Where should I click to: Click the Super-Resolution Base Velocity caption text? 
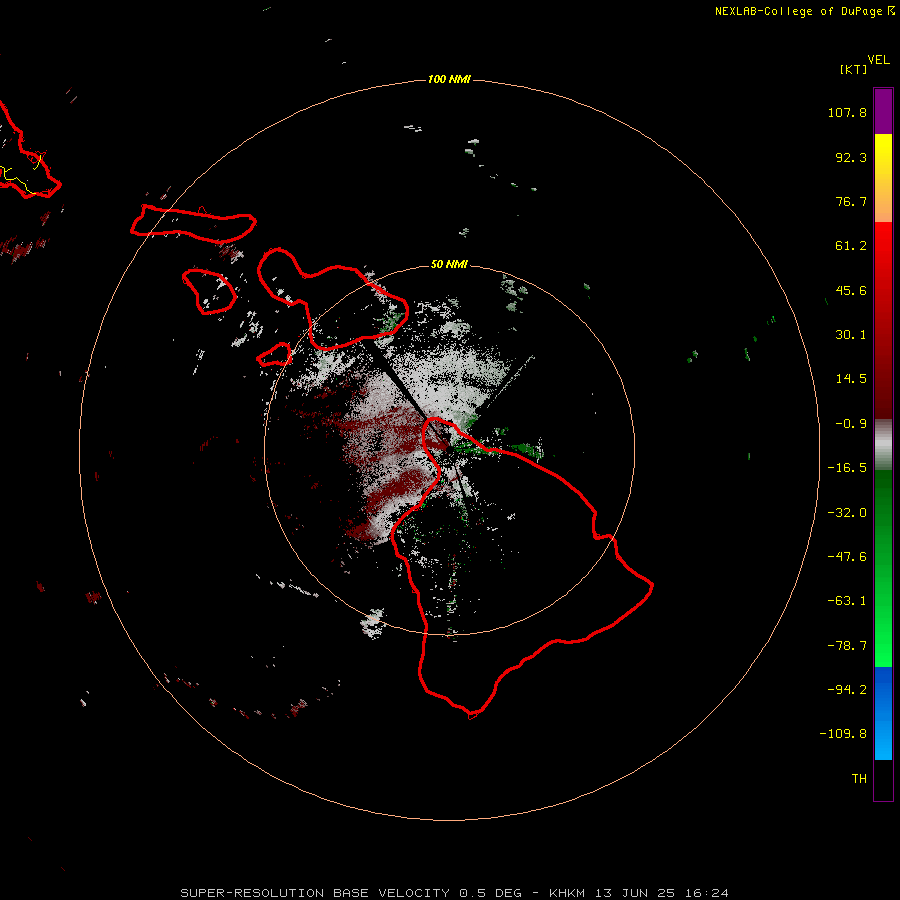455,893
